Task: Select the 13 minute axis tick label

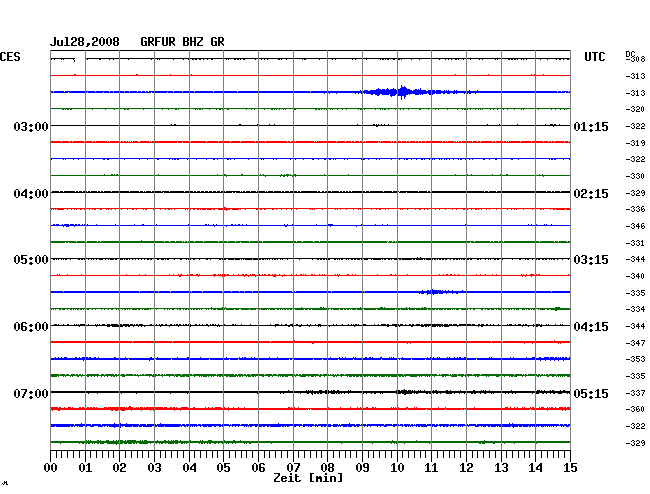Action: (x=501, y=467)
